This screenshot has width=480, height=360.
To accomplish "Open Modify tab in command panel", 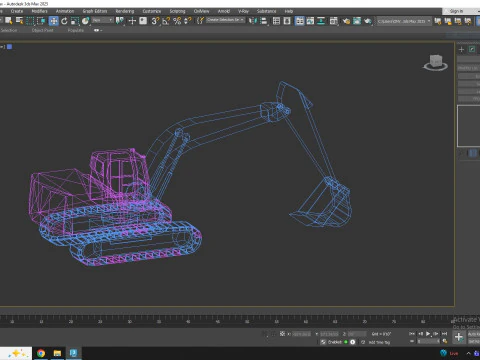I will point(472,49).
